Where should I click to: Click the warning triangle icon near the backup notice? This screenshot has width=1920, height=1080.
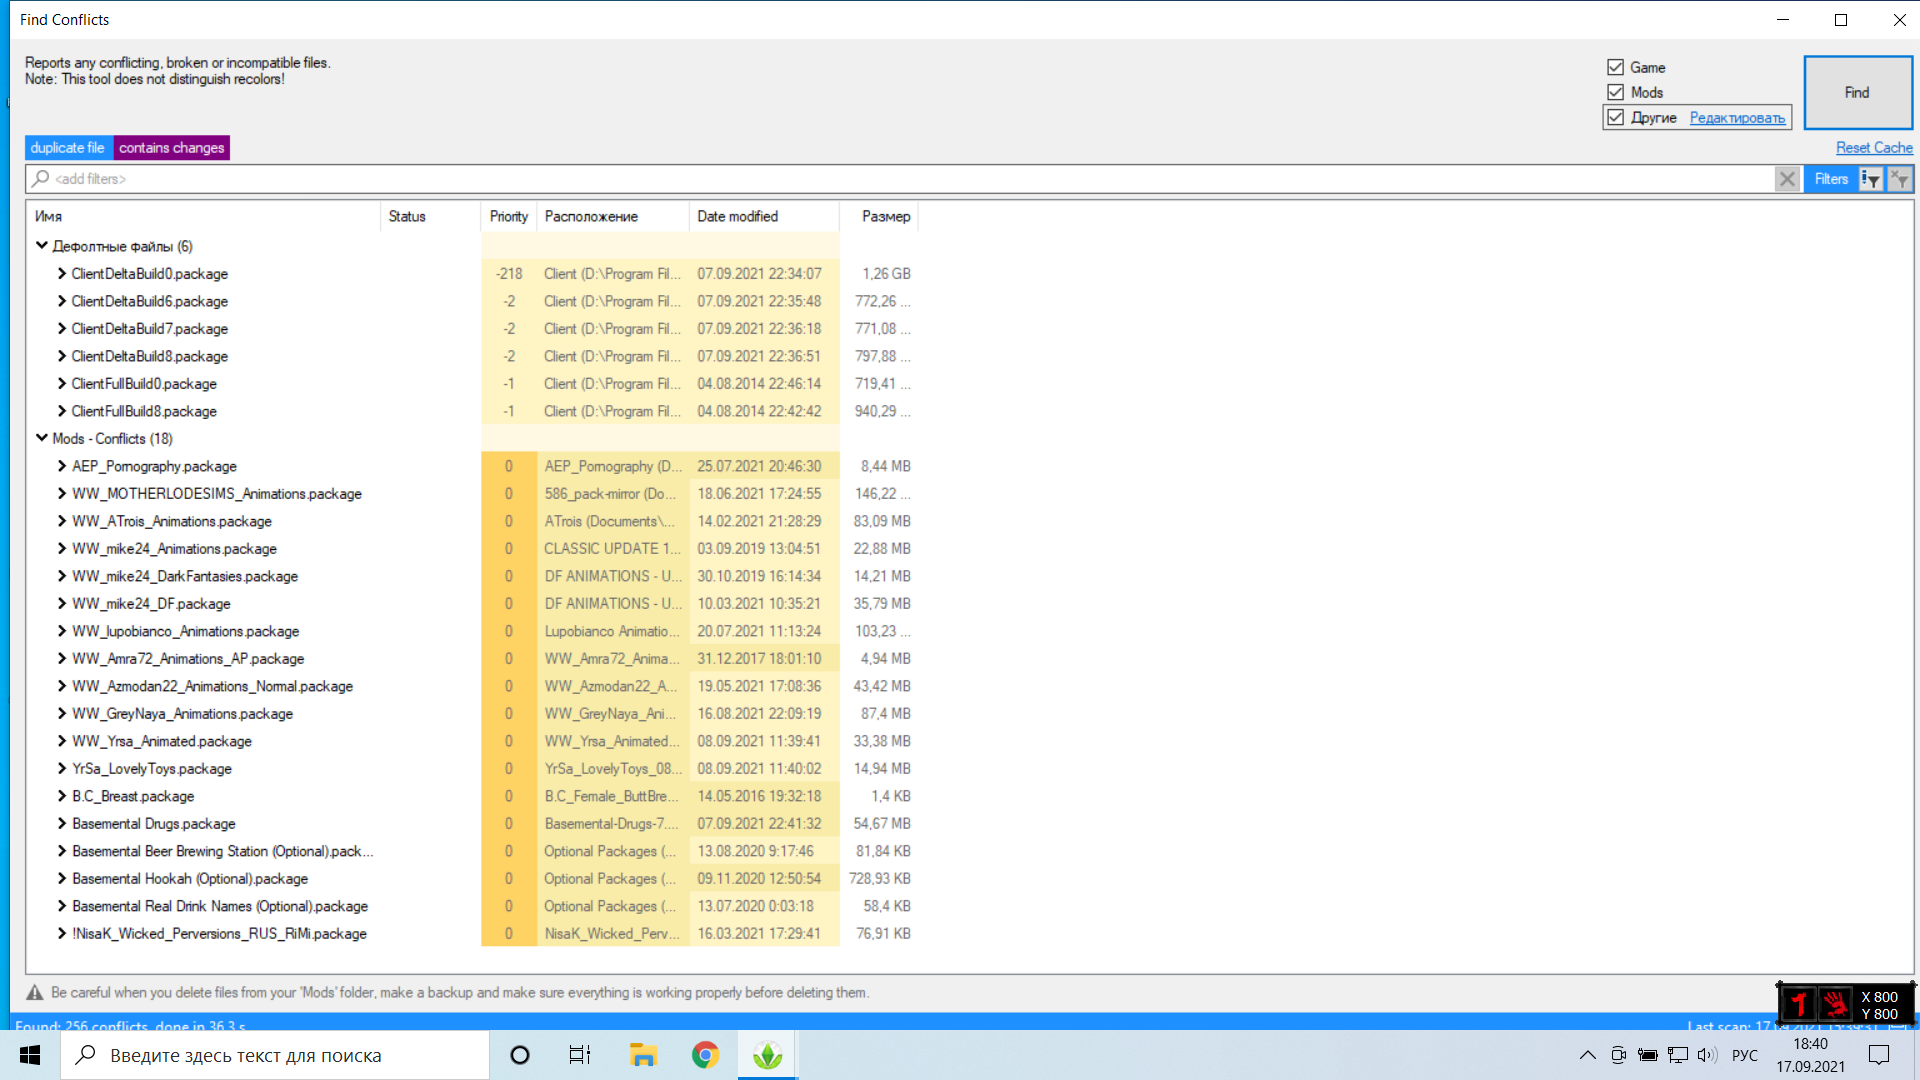[35, 993]
